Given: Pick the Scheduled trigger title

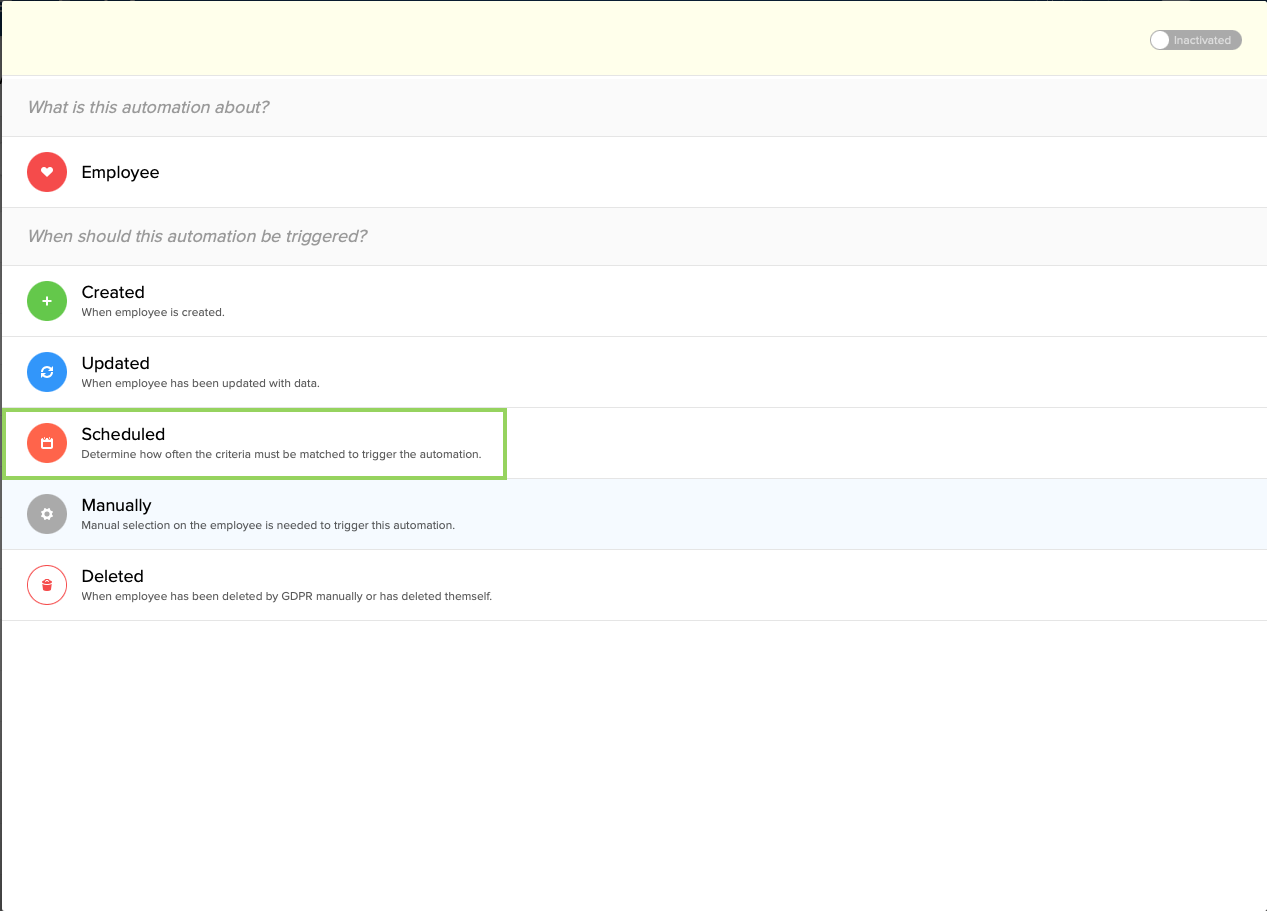Looking at the screenshot, I should pos(123,434).
